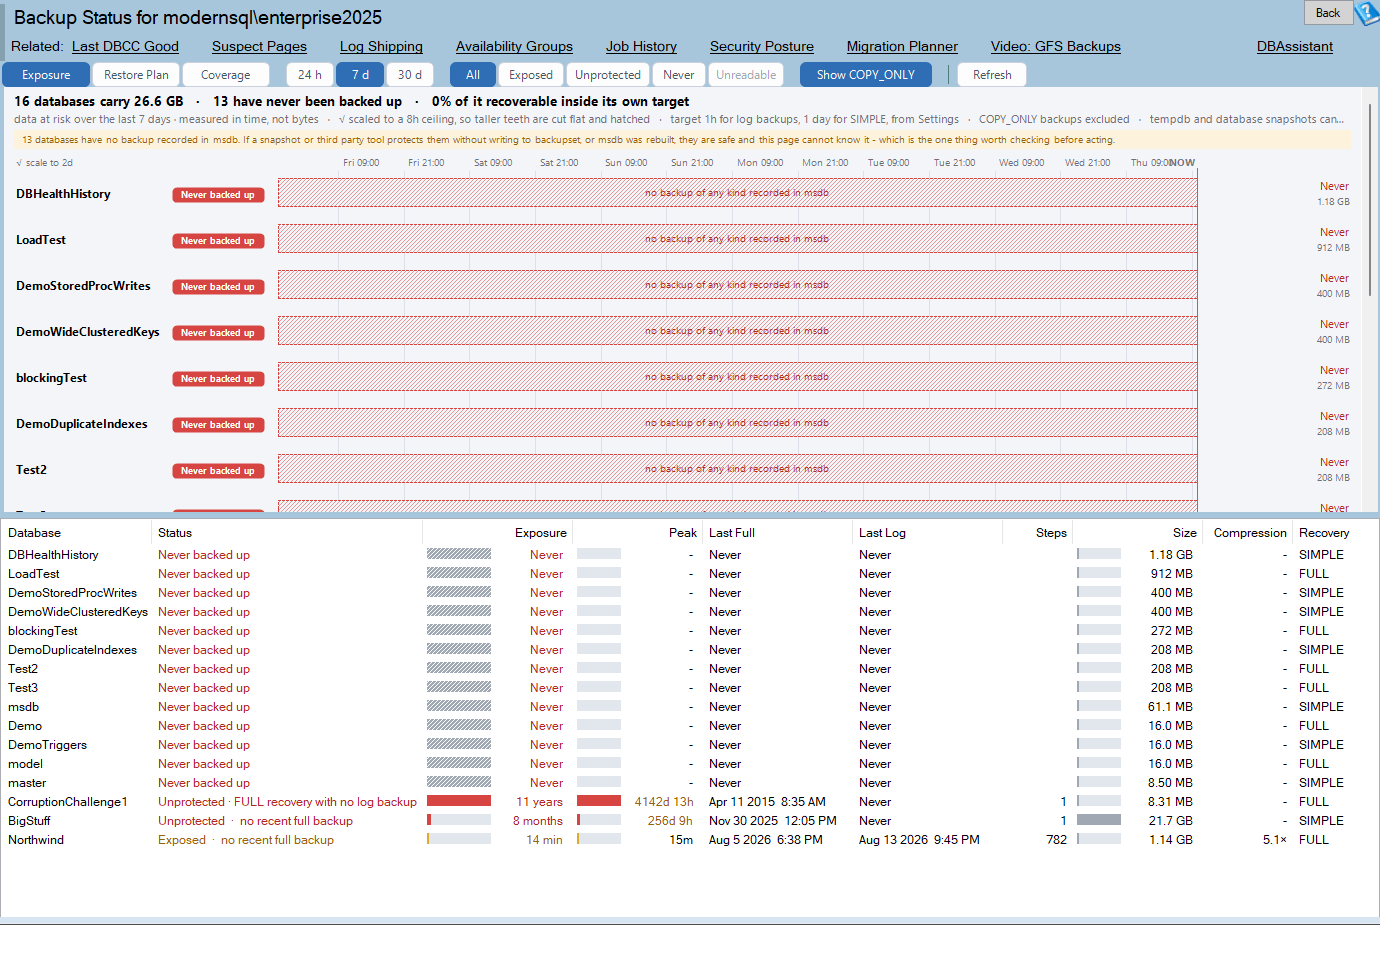Image resolution: width=1380 pixels, height=976 pixels.
Task: Toggle Show COPY_ONLY backups
Action: tap(865, 75)
